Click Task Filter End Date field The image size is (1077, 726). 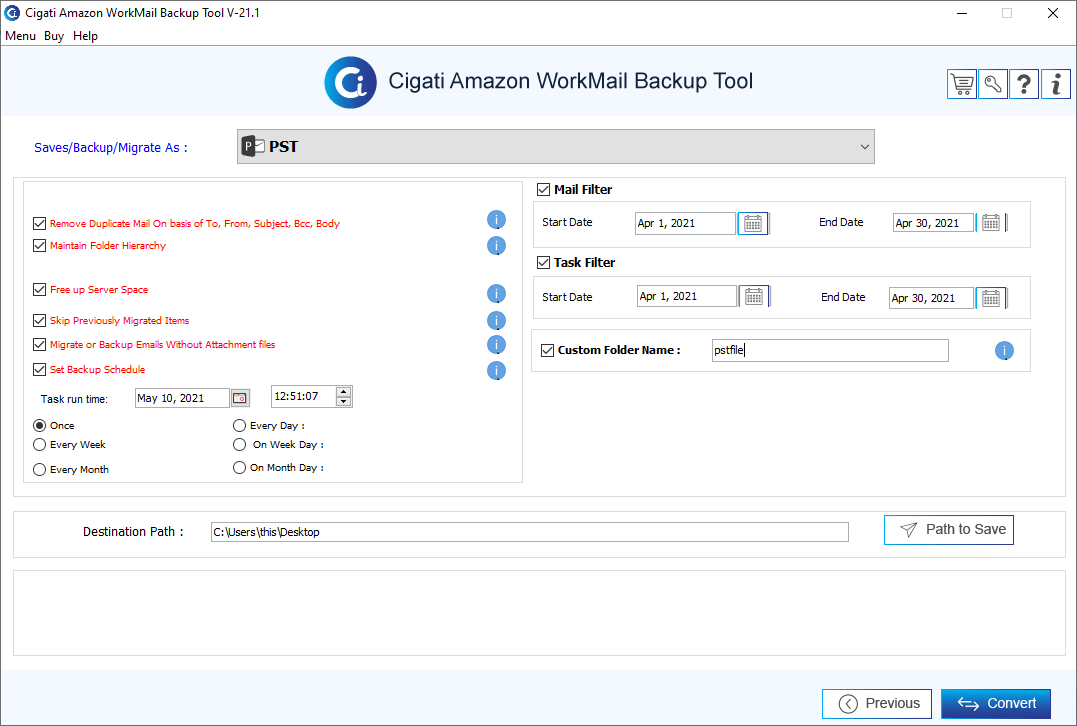[x=931, y=298]
